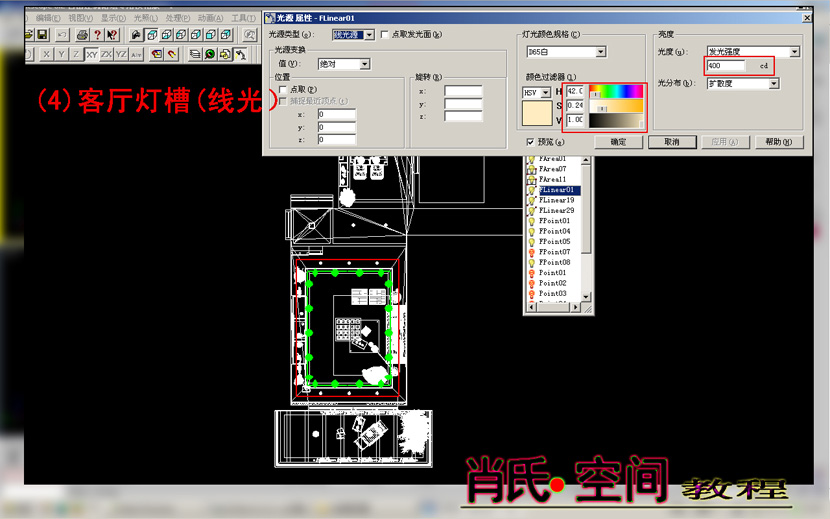The height and width of the screenshot is (519, 830).
Task: Select the Y axis view button
Action: coord(61,54)
